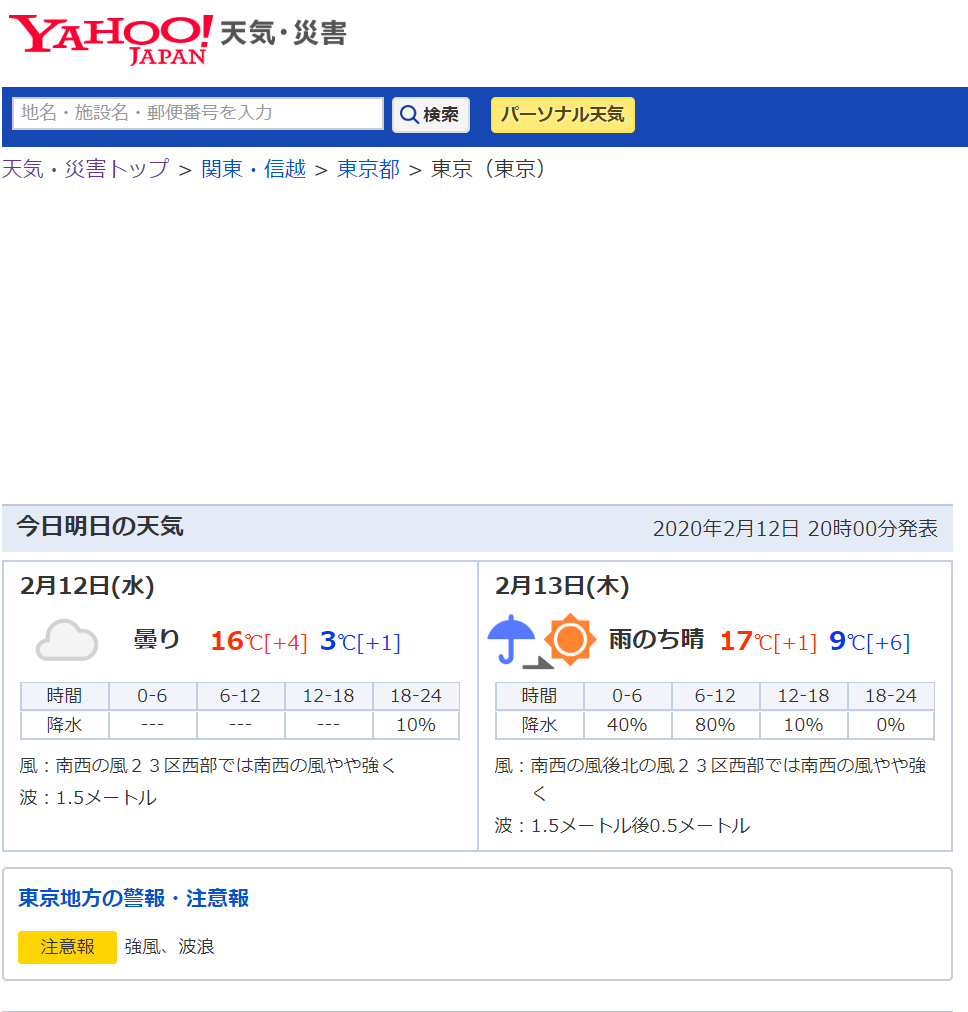The width and height of the screenshot is (968, 1012).
Task: Click the 今日明日の天気 heading
Action: coord(100,527)
